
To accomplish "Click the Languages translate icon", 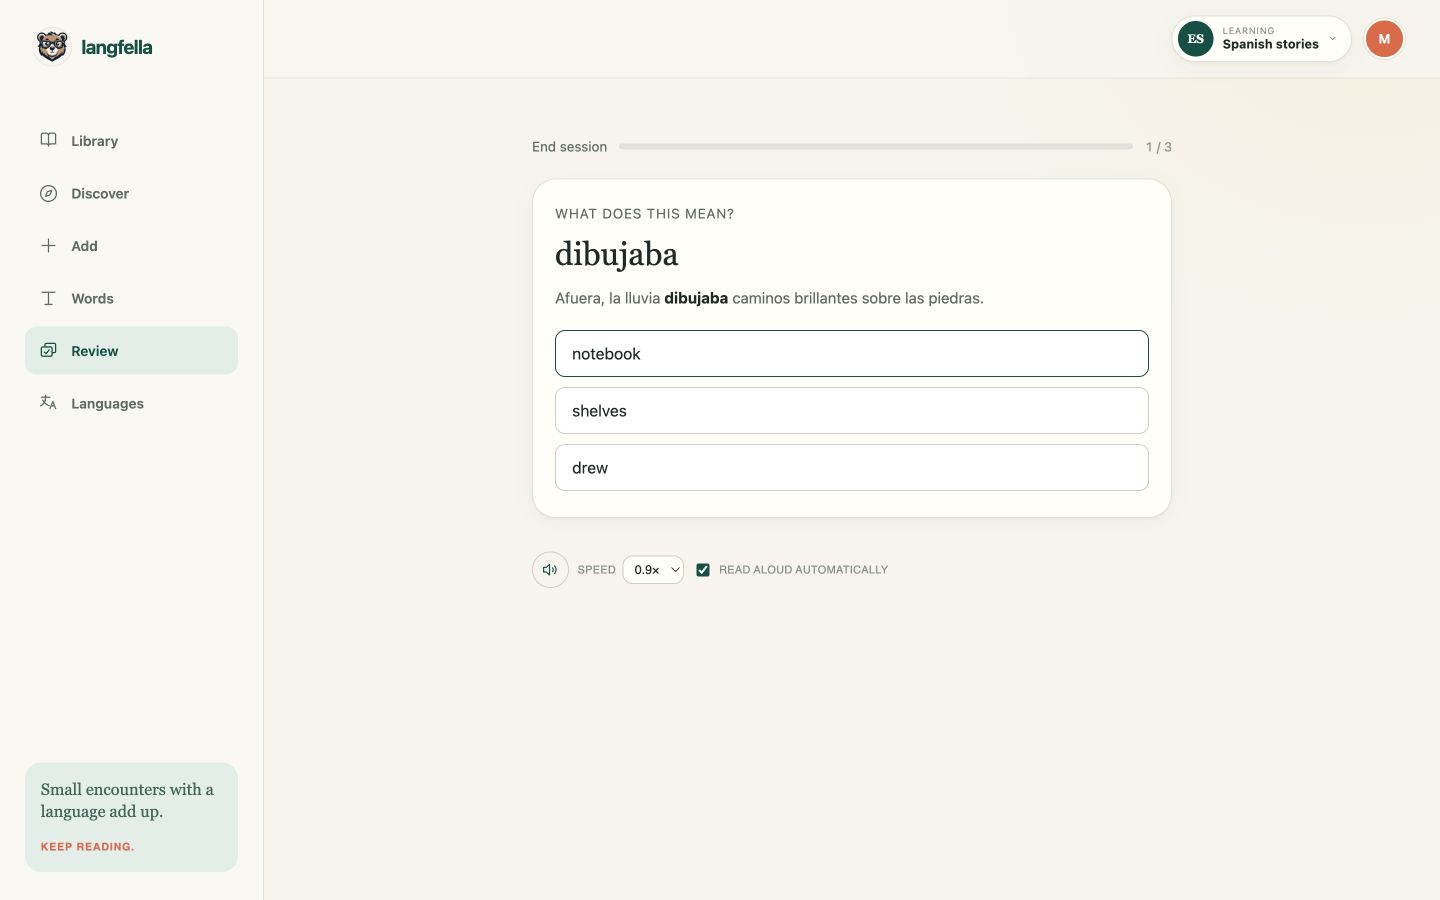I will 48,403.
